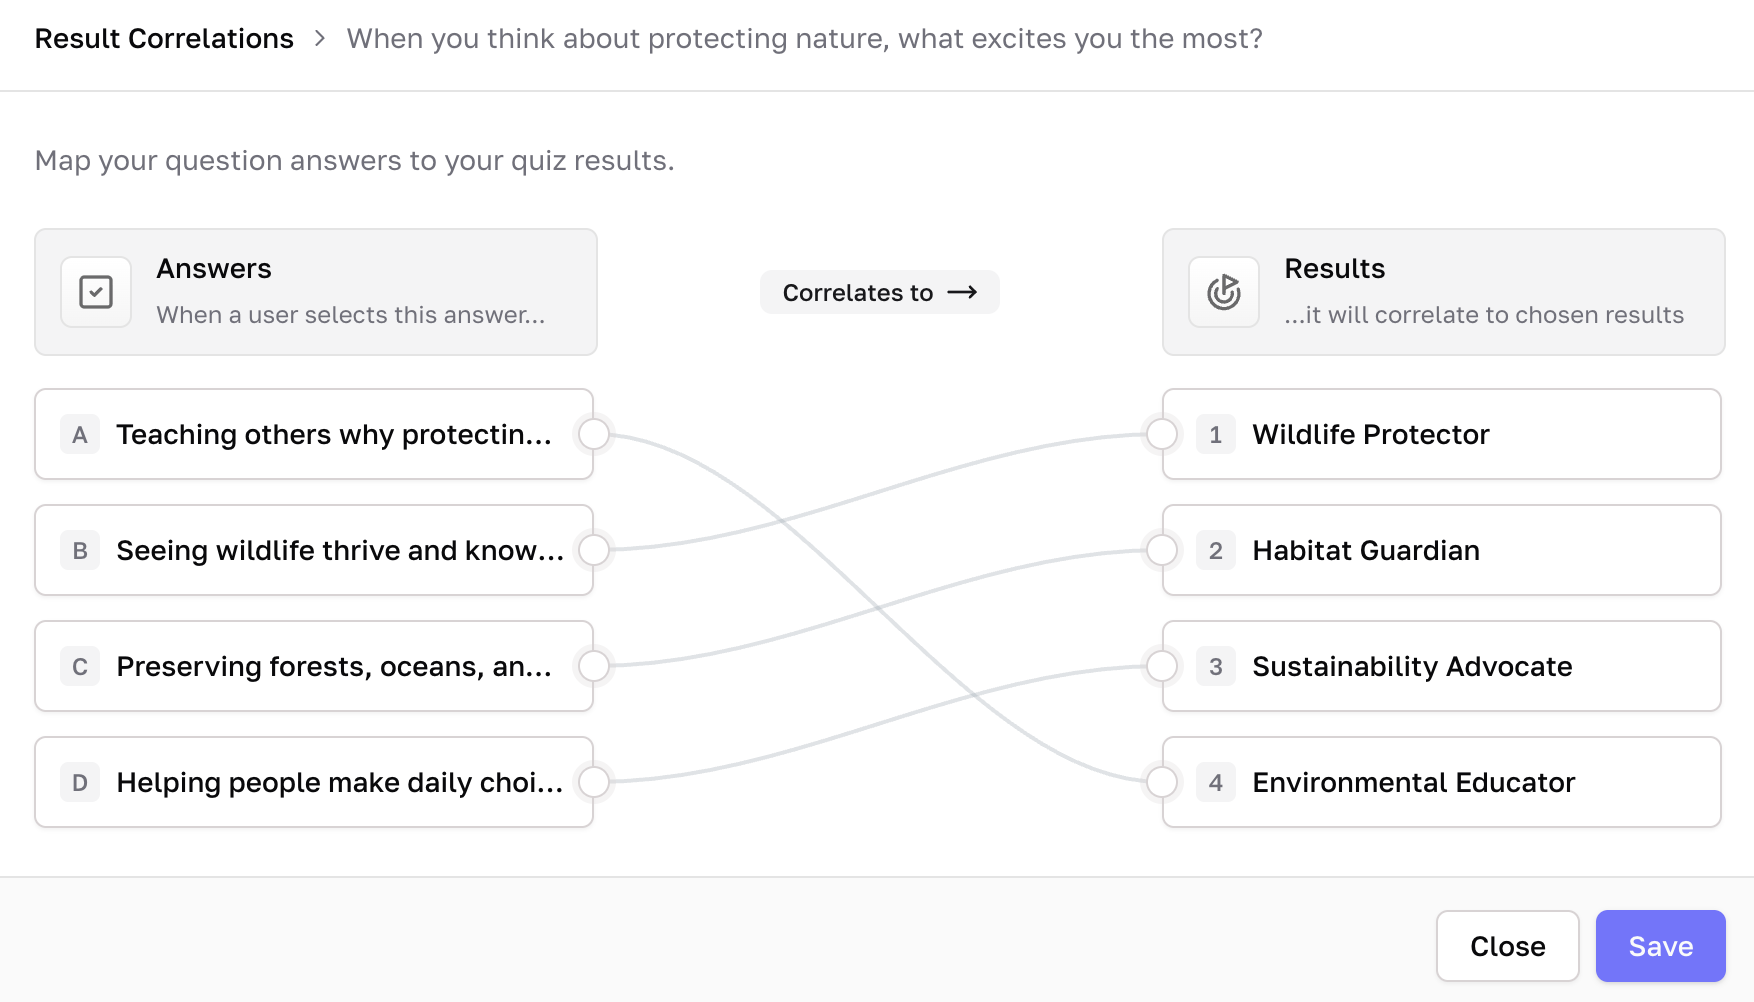This screenshot has width=1754, height=1002.
Task: Click the Answers checkbox icon
Action: point(96,292)
